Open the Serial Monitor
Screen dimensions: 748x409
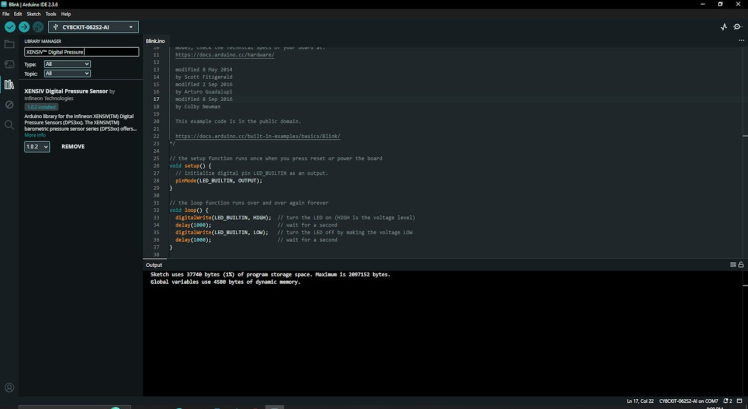coord(738,27)
